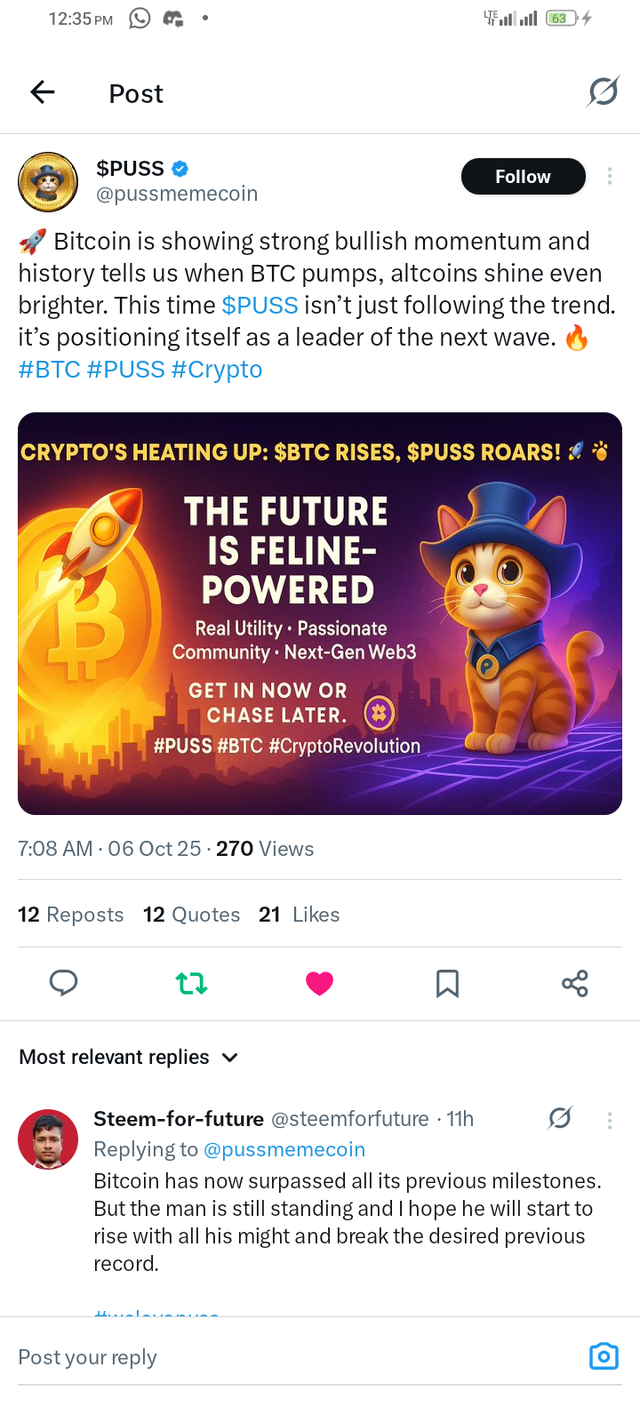Viewport: 640px width, 1422px height.
Task: Open the camera icon in the reply bar
Action: coord(603,1356)
